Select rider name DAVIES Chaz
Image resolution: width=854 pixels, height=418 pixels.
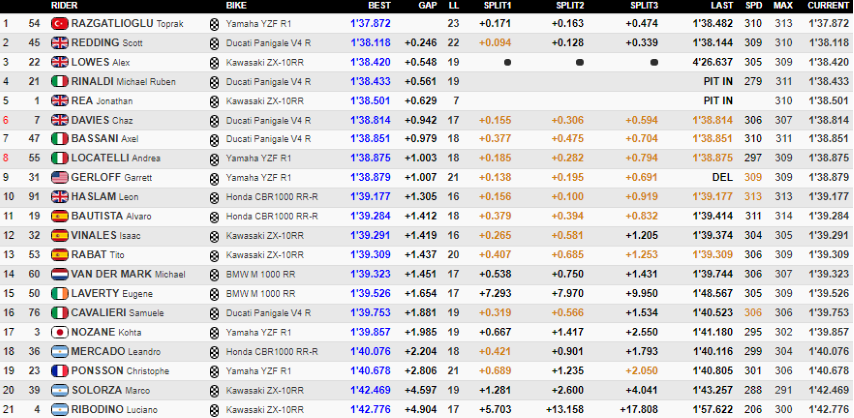pos(102,120)
